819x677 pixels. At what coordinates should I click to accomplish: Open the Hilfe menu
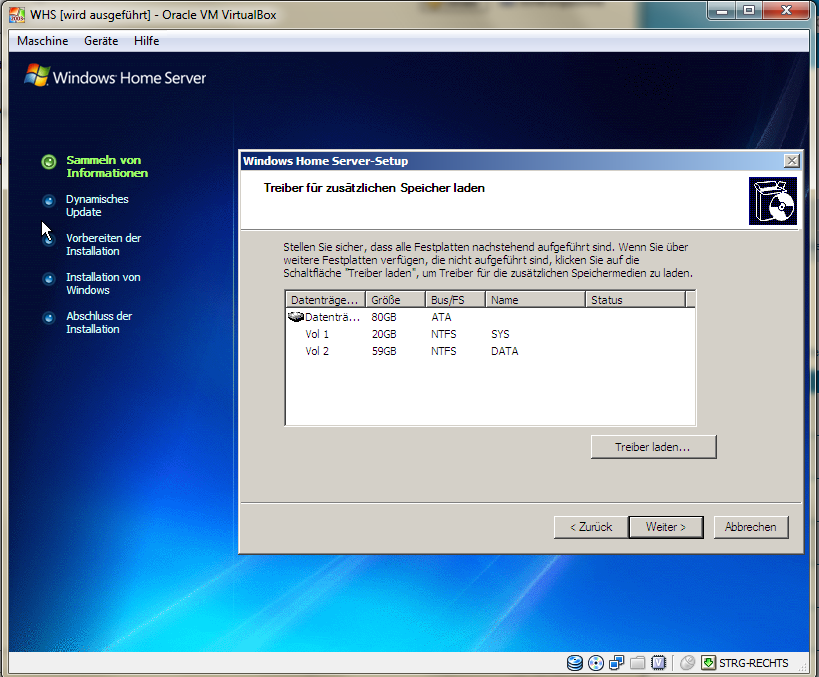146,41
